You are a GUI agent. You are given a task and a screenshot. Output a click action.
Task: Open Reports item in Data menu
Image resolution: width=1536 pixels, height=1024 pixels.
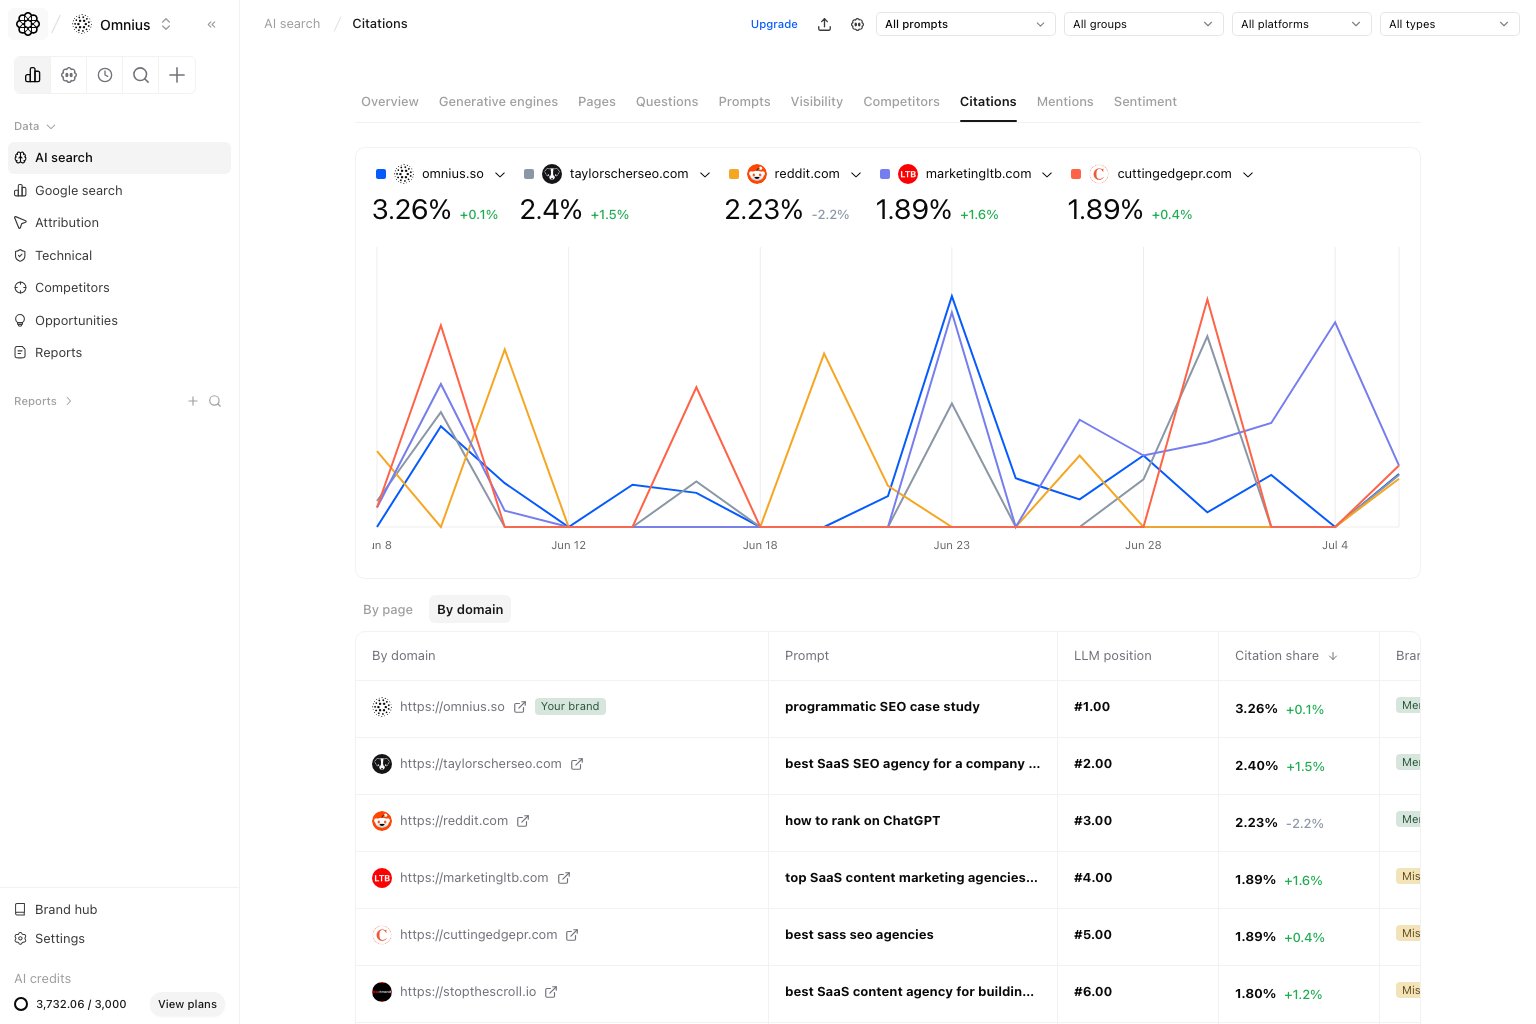[120, 353]
